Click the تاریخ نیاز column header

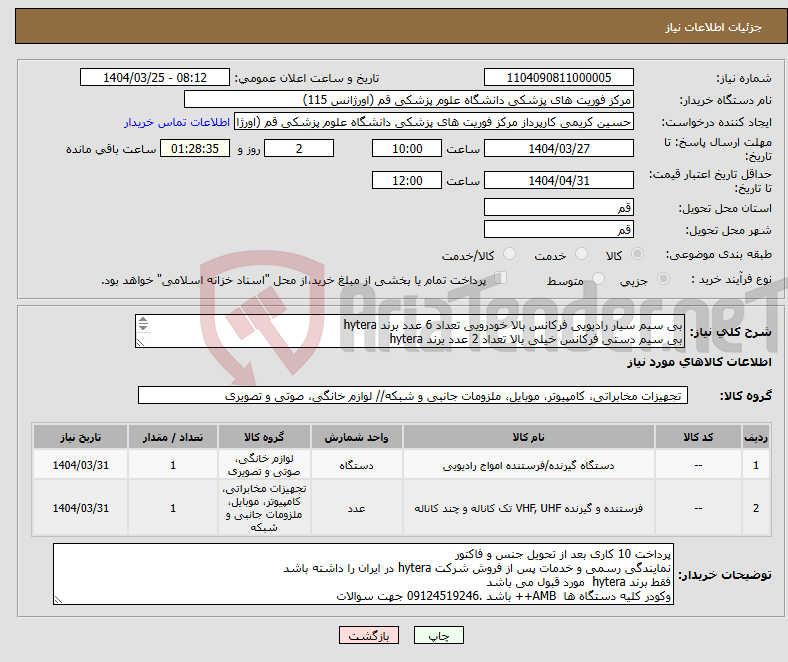[x=80, y=437]
